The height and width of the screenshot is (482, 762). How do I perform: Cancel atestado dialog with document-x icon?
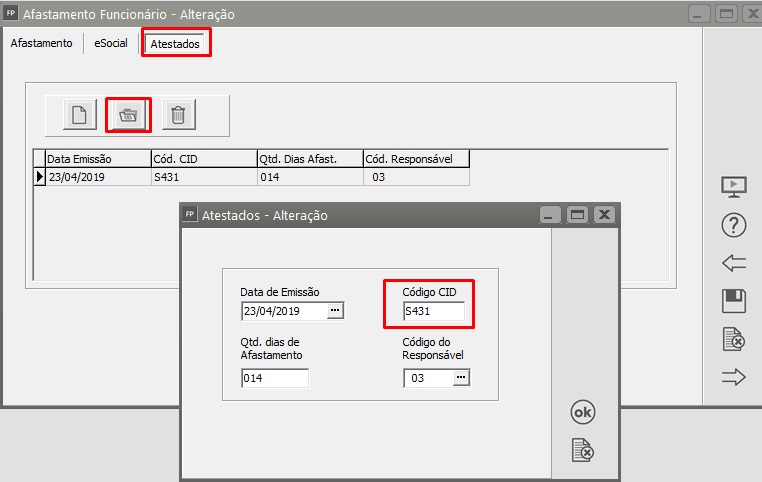583,450
